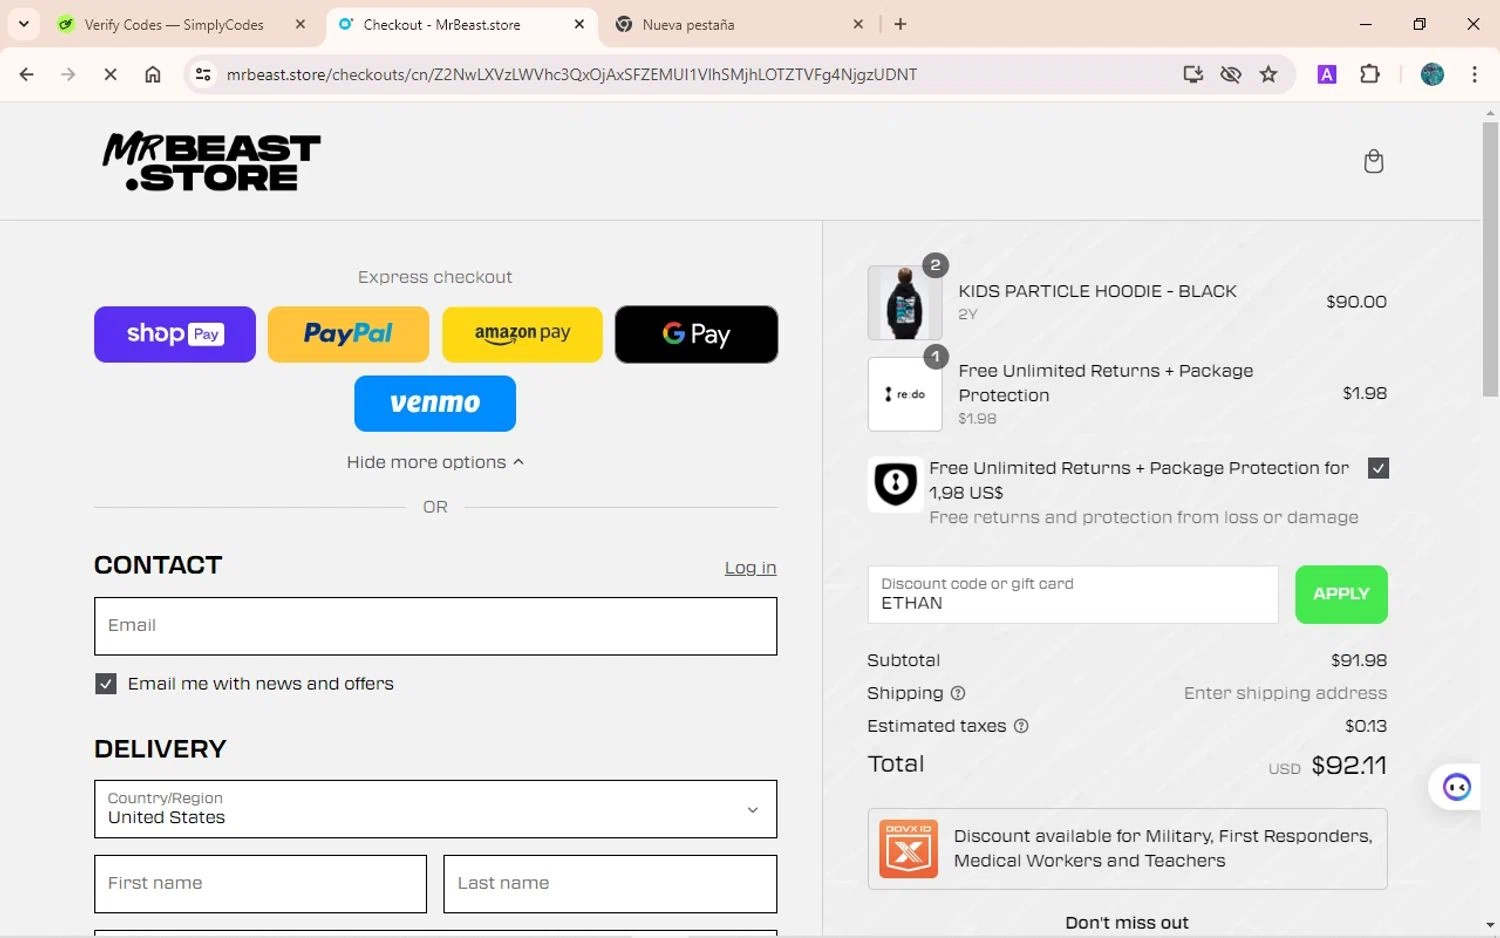Toggle Email me with news and offers
1500x938 pixels.
[105, 684]
